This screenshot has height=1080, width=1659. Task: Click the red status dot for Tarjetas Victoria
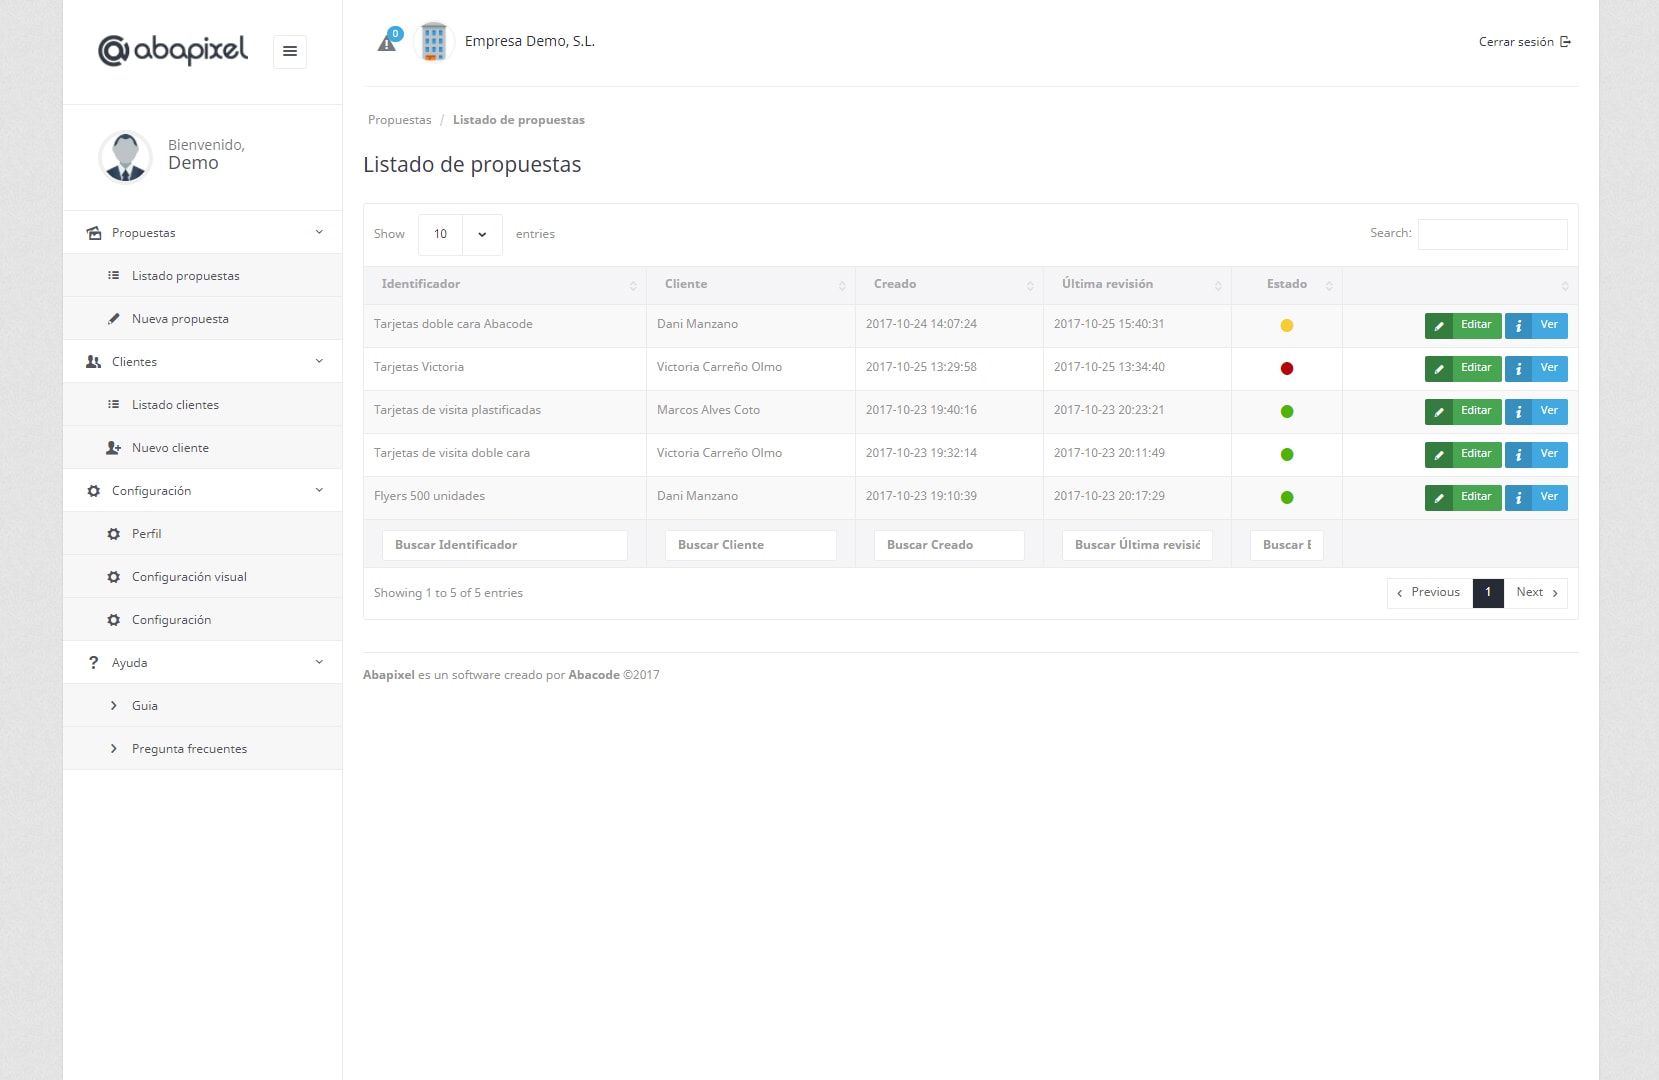click(x=1287, y=369)
